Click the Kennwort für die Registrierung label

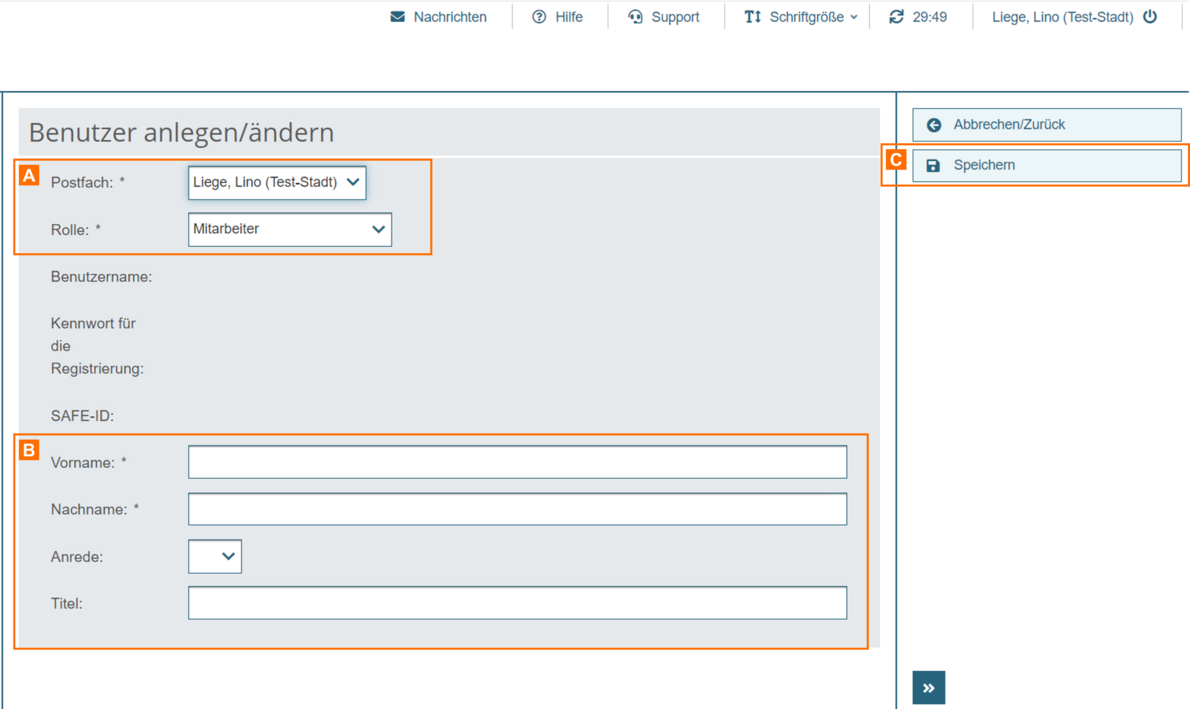[x=97, y=346]
